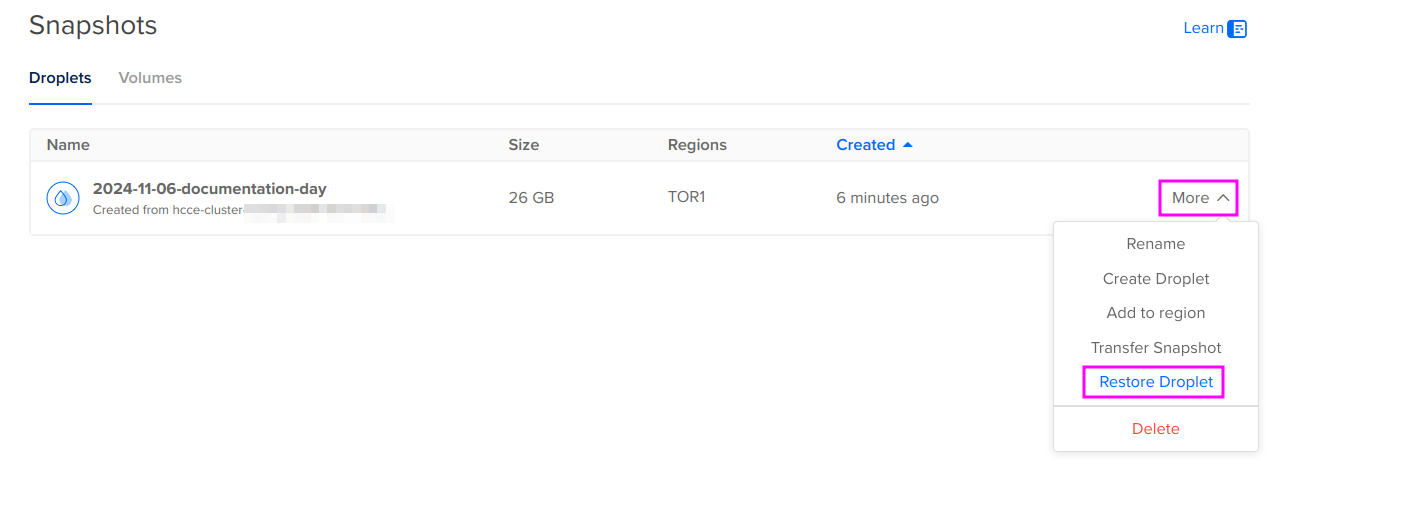1407x519 pixels.
Task: Click the Learn documentation icon
Action: click(1237, 28)
